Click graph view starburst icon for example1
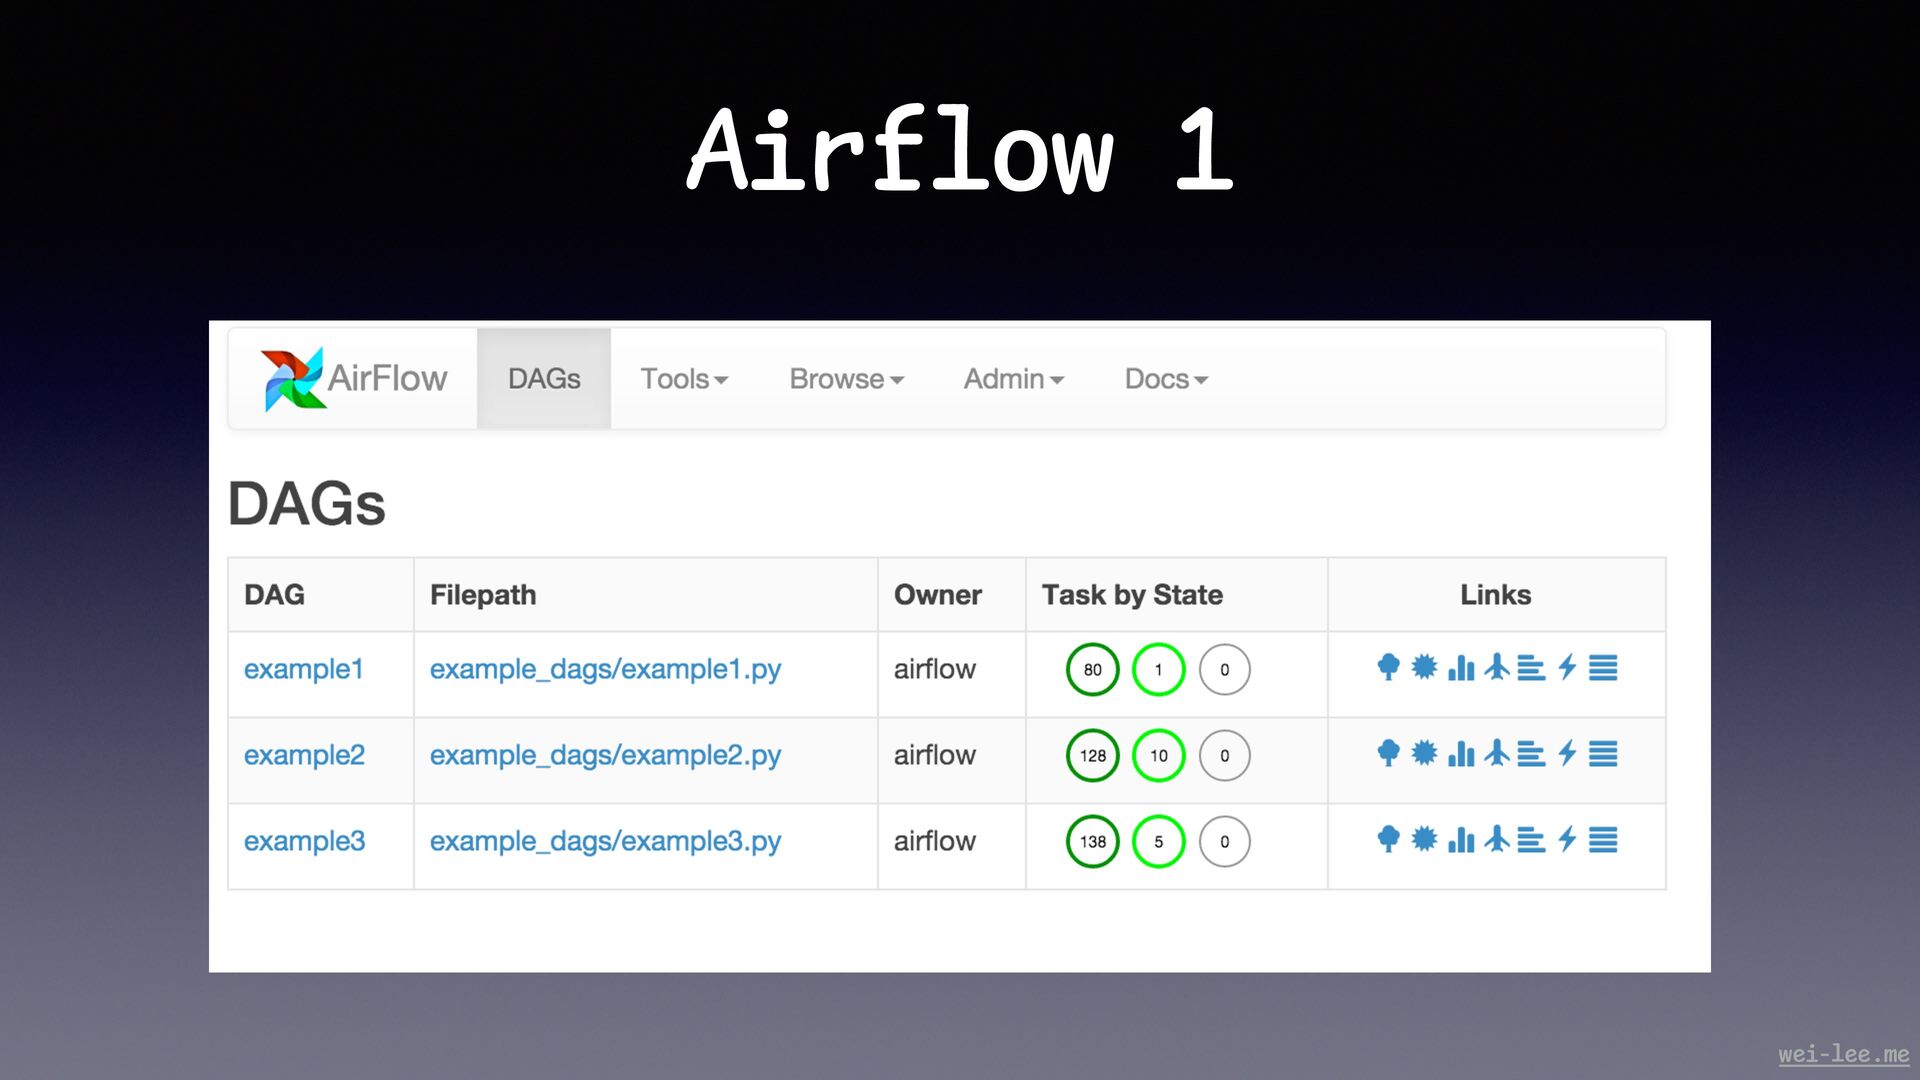Viewport: 1920px width, 1080px height. (1424, 667)
